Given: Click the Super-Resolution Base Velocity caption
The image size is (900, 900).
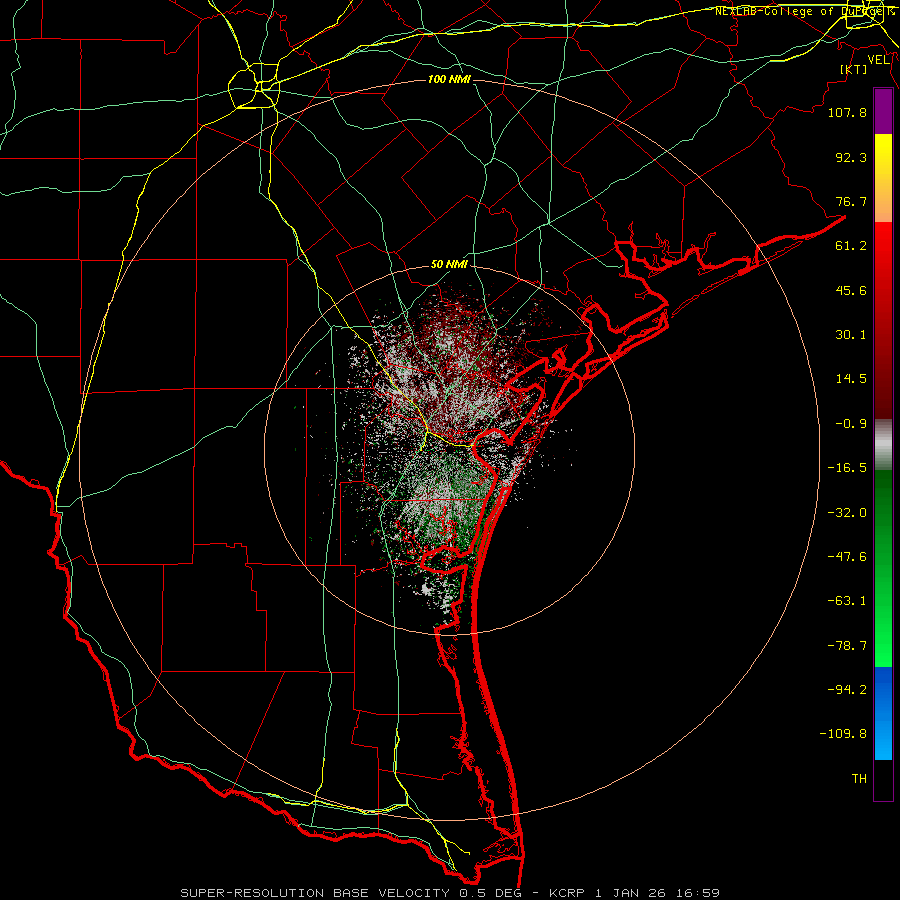Looking at the screenshot, I should (449, 893).
